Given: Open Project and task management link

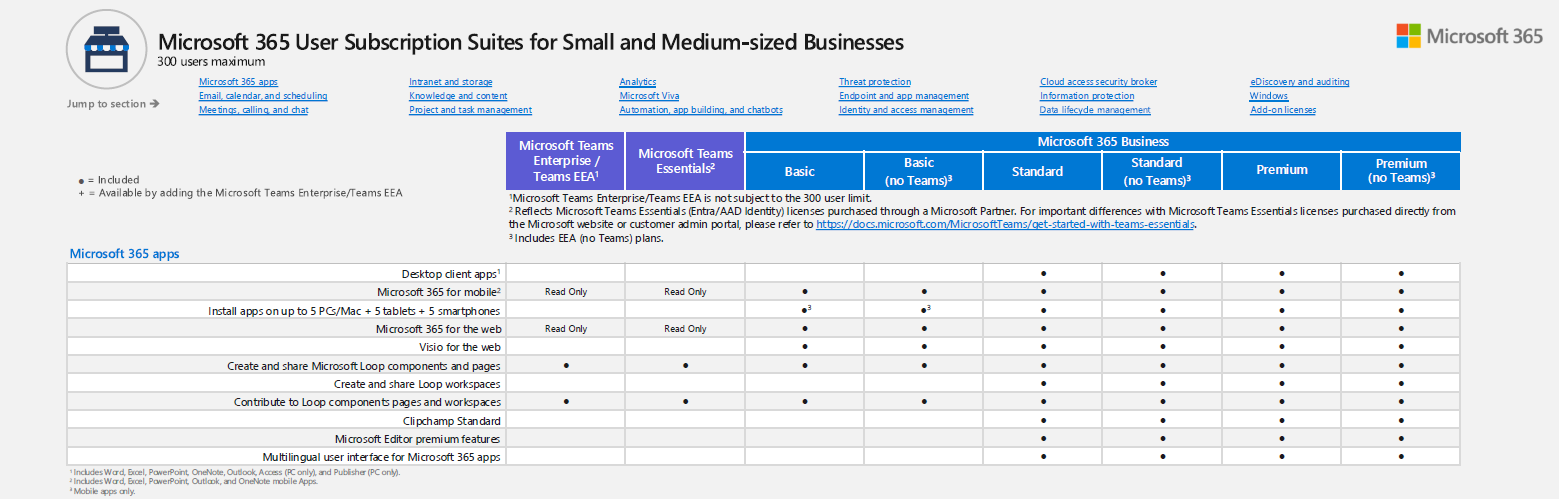Looking at the screenshot, I should click(x=470, y=110).
